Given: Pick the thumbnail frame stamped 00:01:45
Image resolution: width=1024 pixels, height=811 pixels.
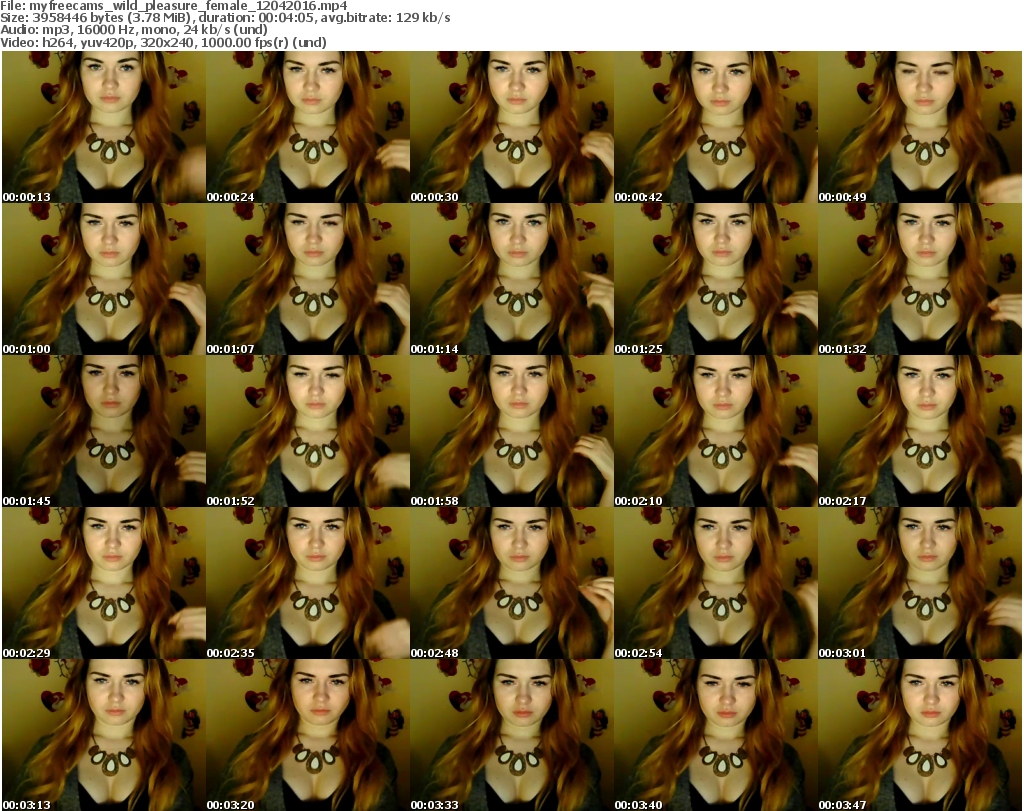Looking at the screenshot, I should tap(104, 432).
